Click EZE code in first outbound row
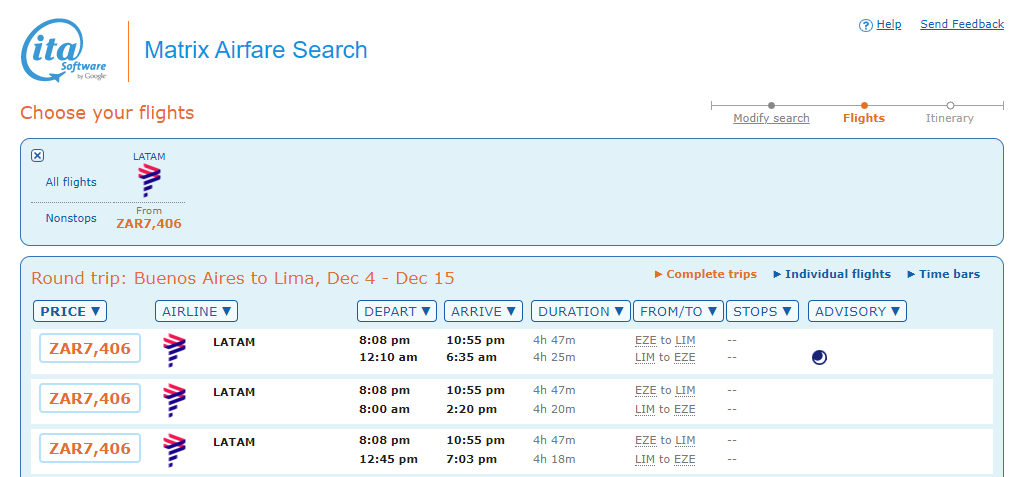This screenshot has width=1035, height=477. (646, 341)
